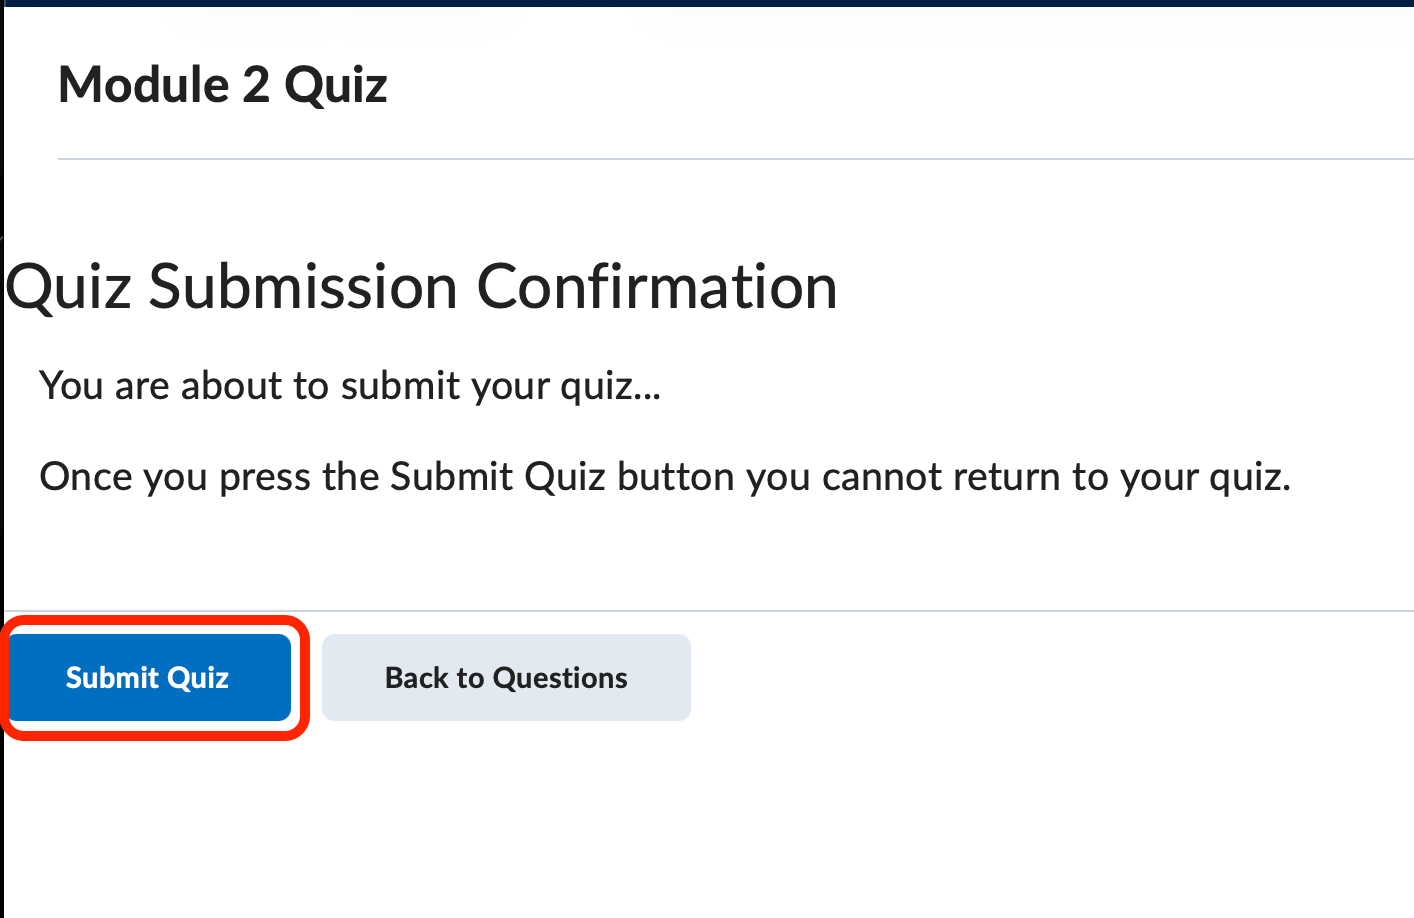Click the gray Back to Questions button

tap(505, 677)
